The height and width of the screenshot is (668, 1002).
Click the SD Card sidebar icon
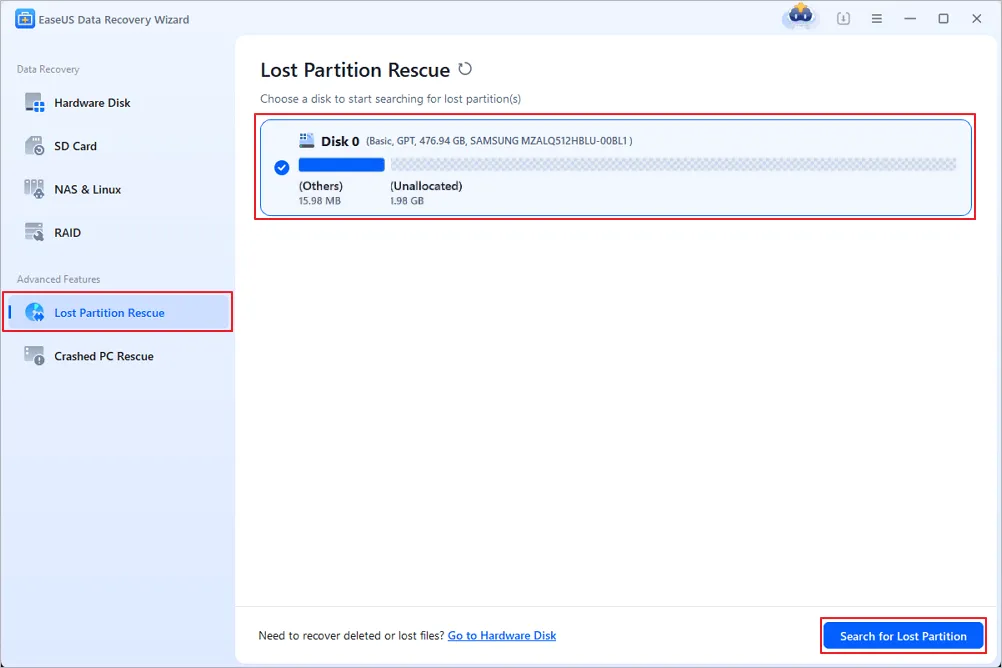pos(35,146)
